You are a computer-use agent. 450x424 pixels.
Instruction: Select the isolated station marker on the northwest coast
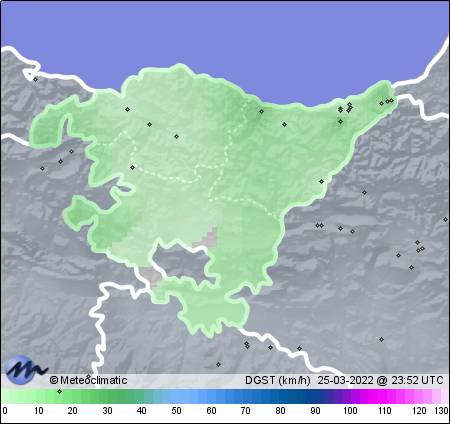pyautogui.click(x=36, y=79)
